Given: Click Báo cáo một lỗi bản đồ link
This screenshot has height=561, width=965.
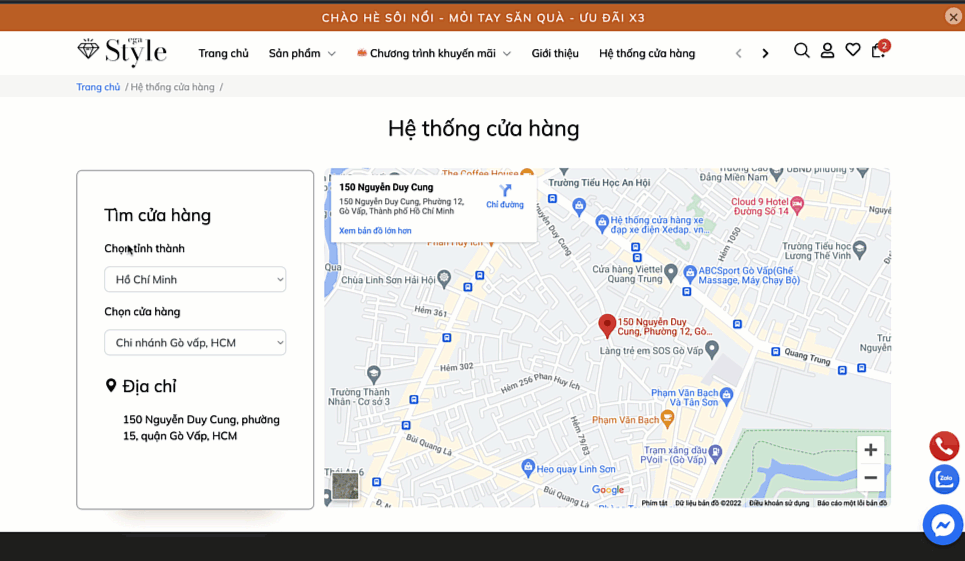Looking at the screenshot, I should tap(852, 503).
